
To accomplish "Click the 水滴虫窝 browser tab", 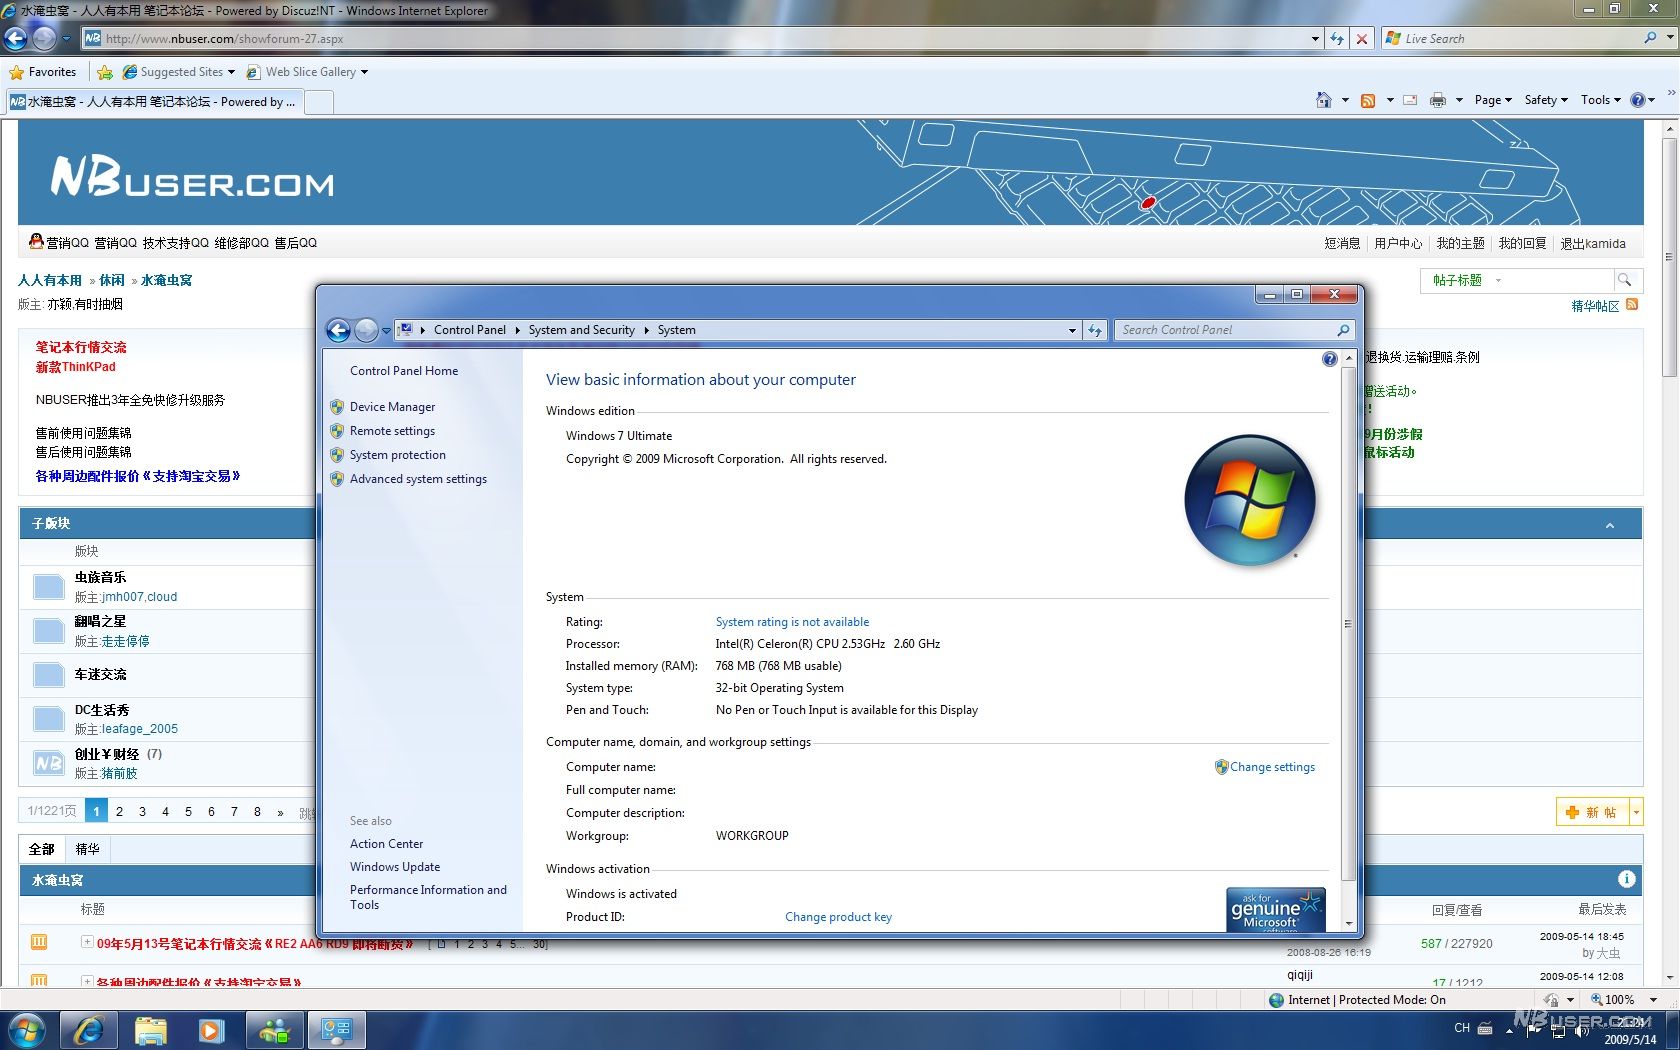I will click(153, 101).
